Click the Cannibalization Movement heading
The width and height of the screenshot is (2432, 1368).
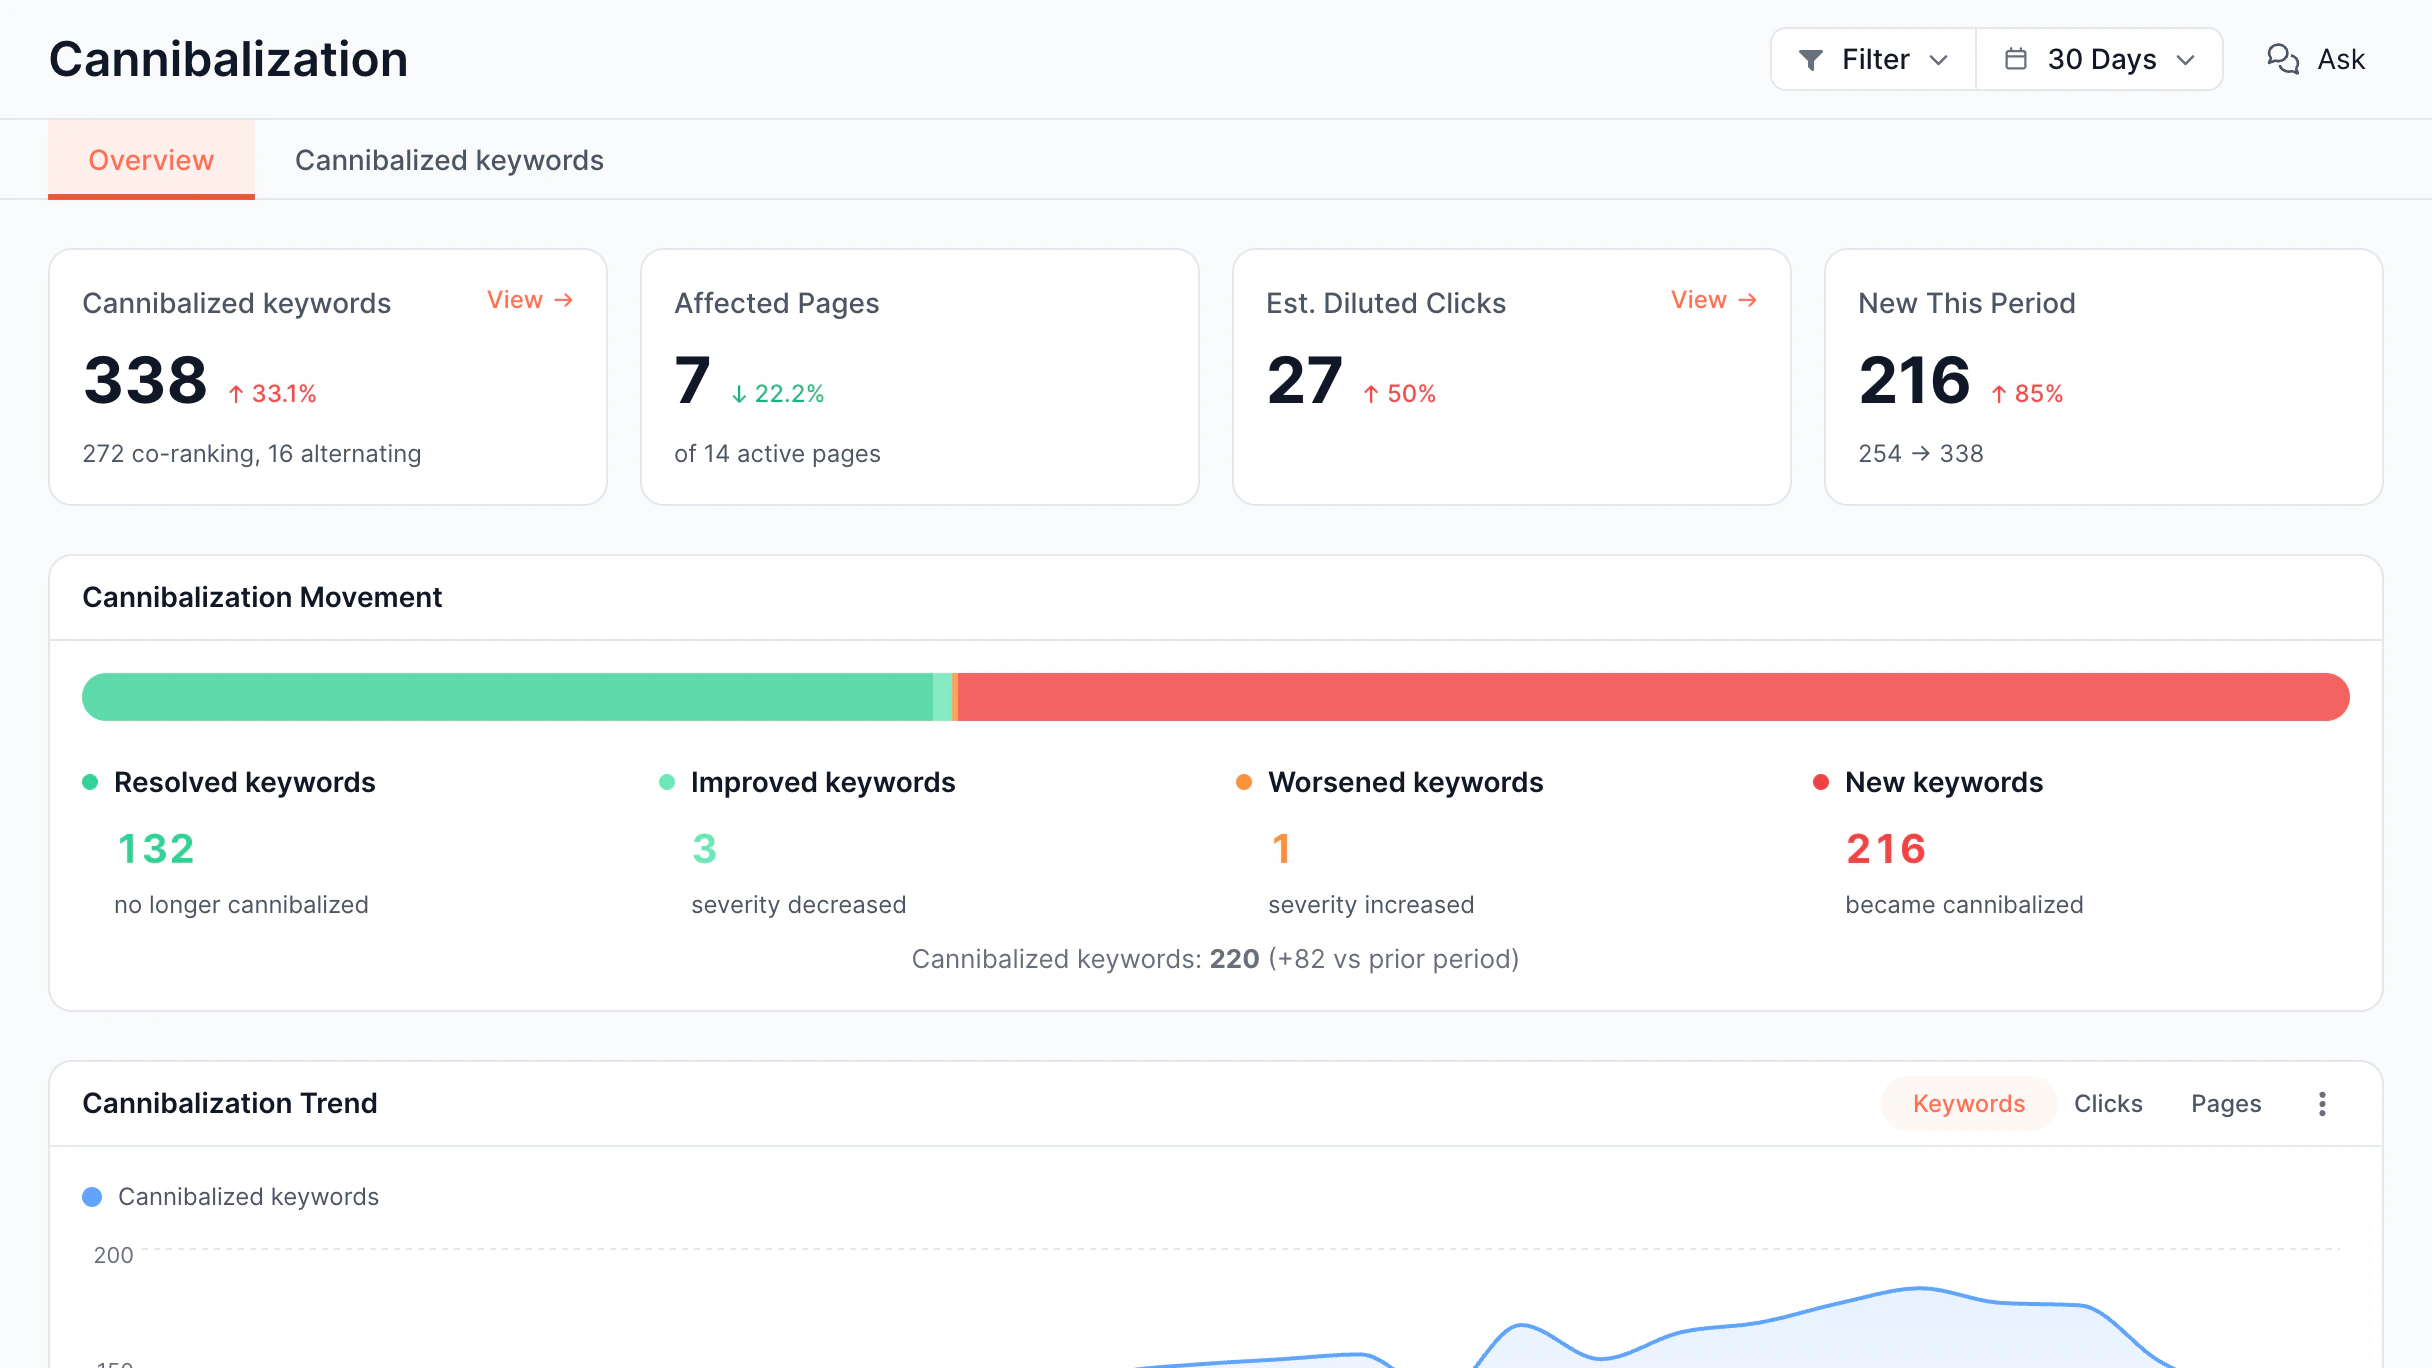point(262,597)
